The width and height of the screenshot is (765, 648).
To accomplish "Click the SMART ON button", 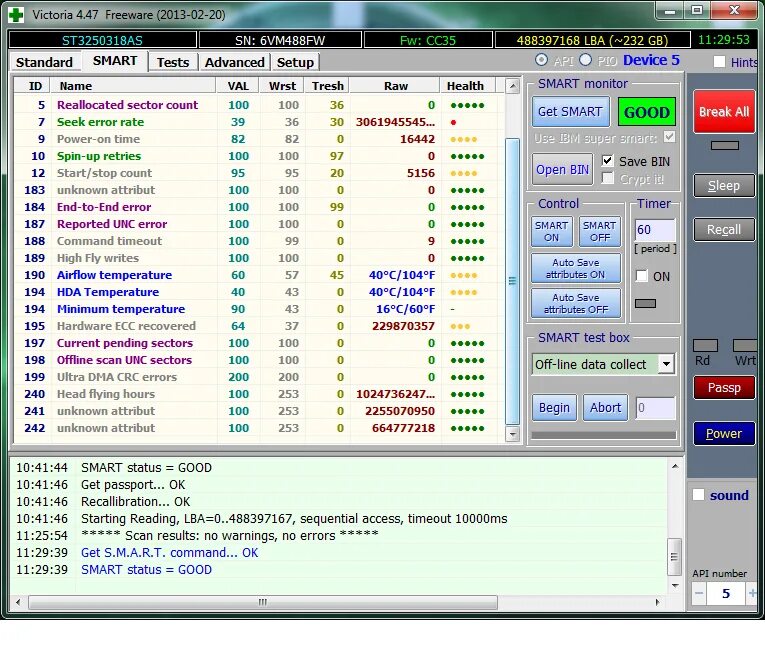I will pyautogui.click(x=552, y=231).
